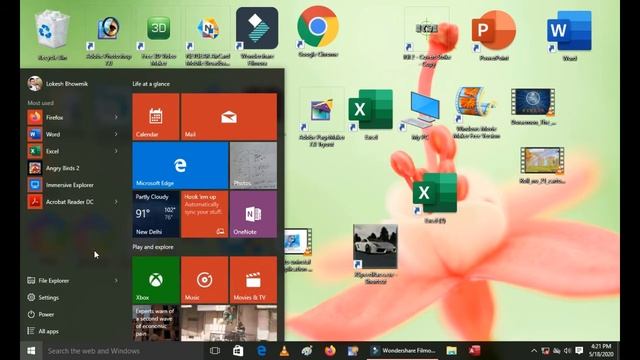Open the Mail tile

click(x=229, y=117)
